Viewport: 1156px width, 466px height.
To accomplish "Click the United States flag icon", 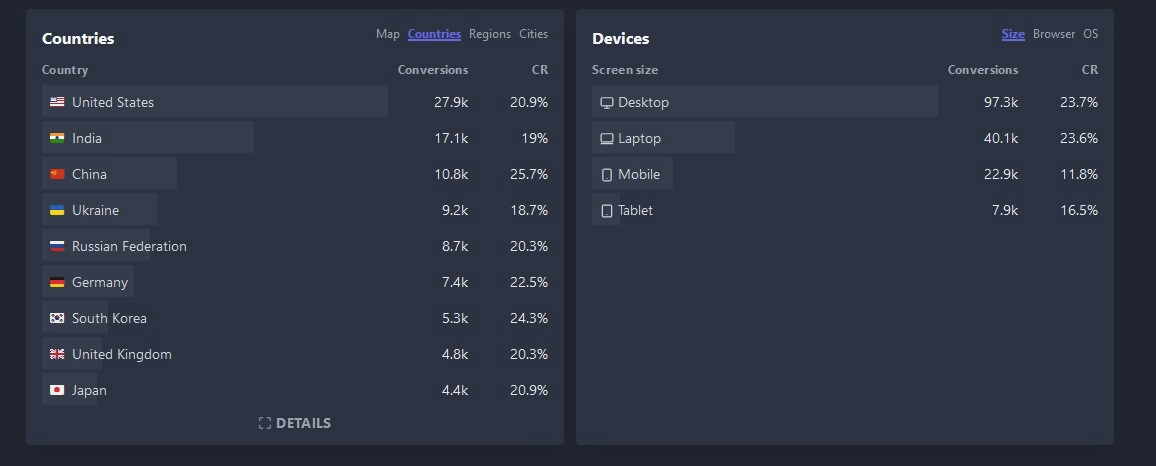I will 57,102.
